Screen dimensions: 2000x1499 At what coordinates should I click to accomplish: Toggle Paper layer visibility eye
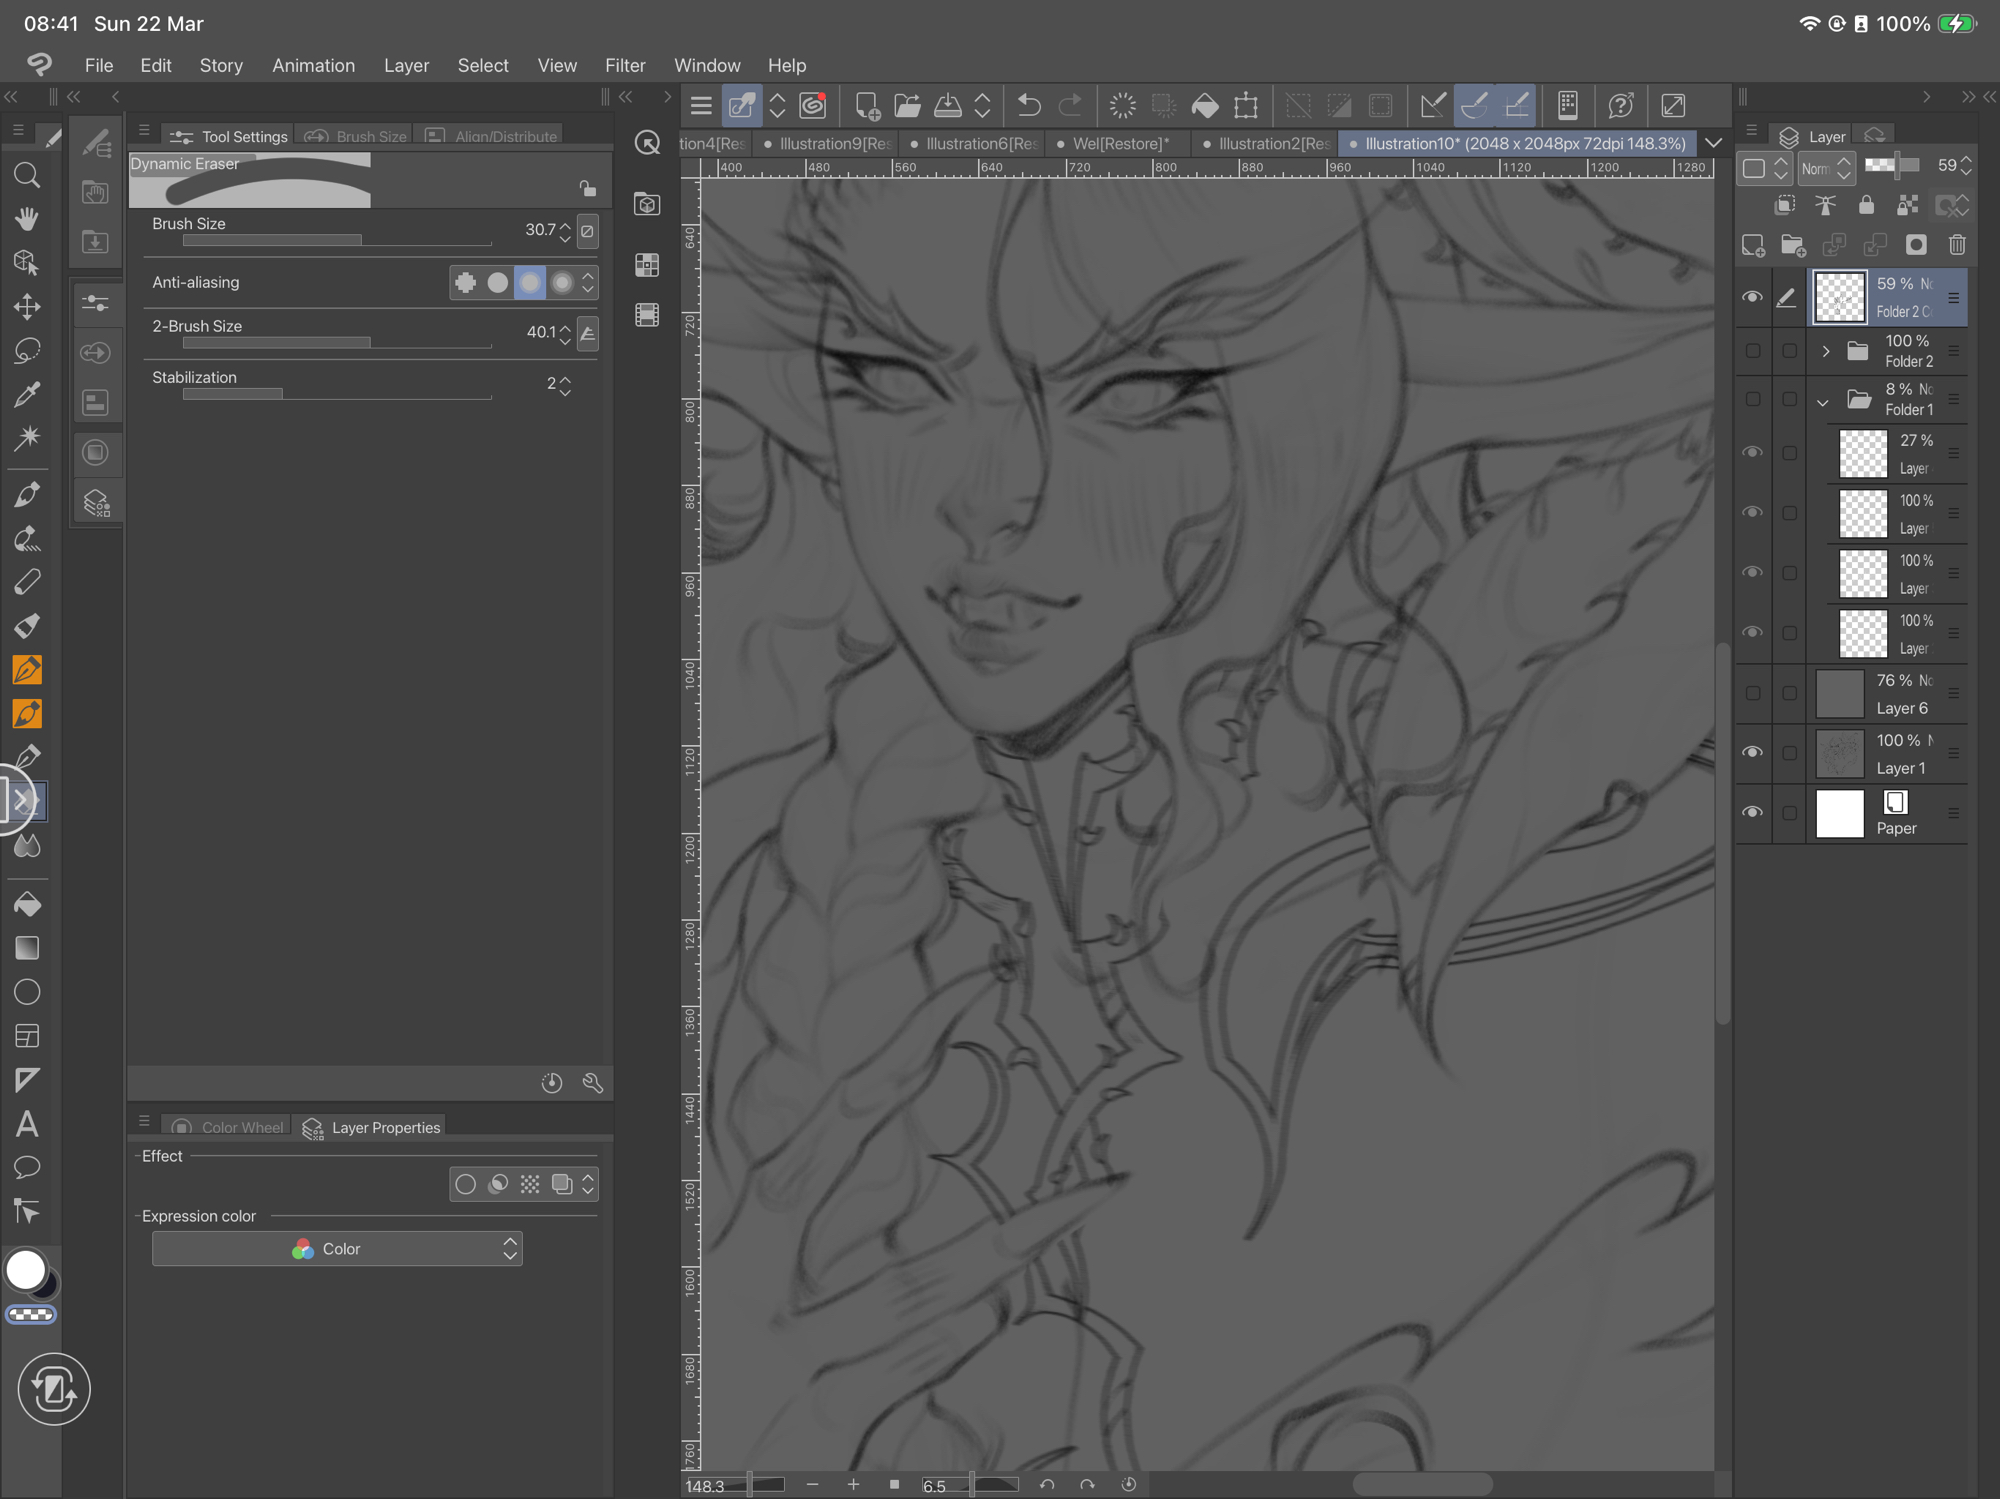coord(1752,813)
